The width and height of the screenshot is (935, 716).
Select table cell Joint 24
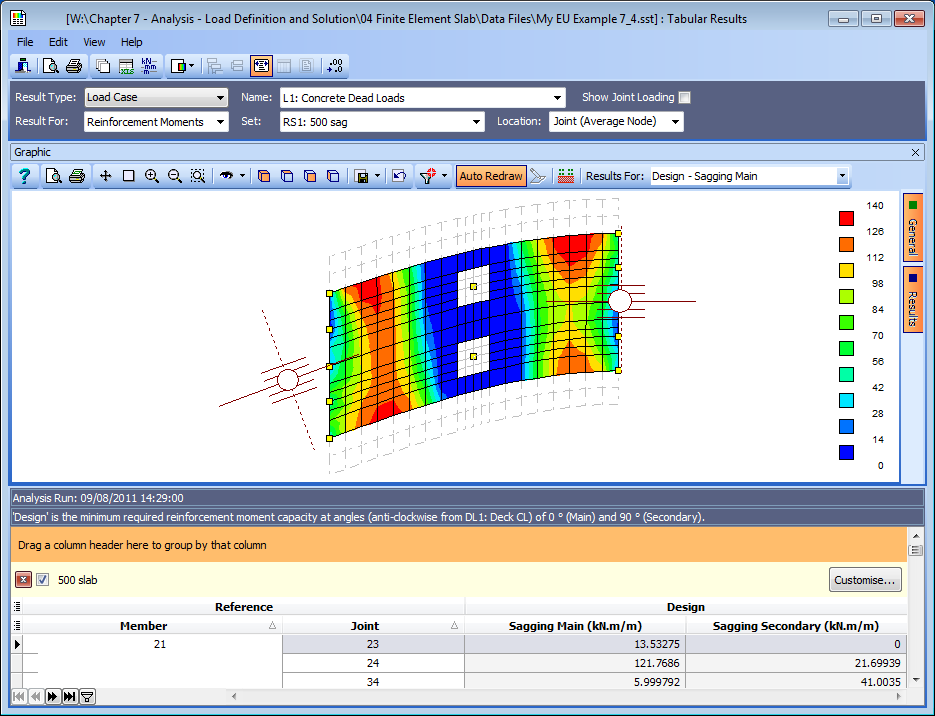coord(373,663)
